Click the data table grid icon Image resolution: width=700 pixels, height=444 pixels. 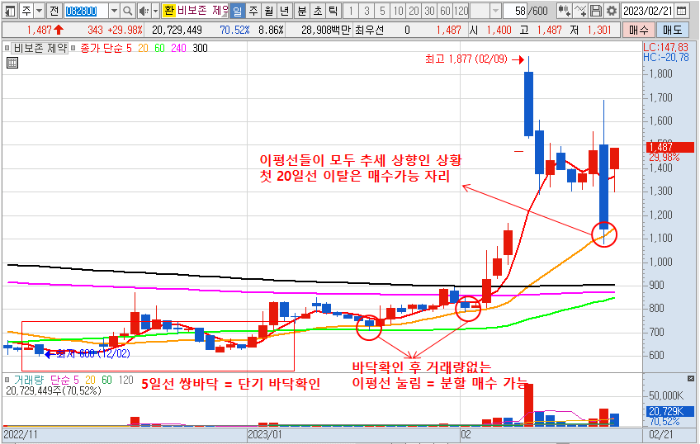point(12,63)
